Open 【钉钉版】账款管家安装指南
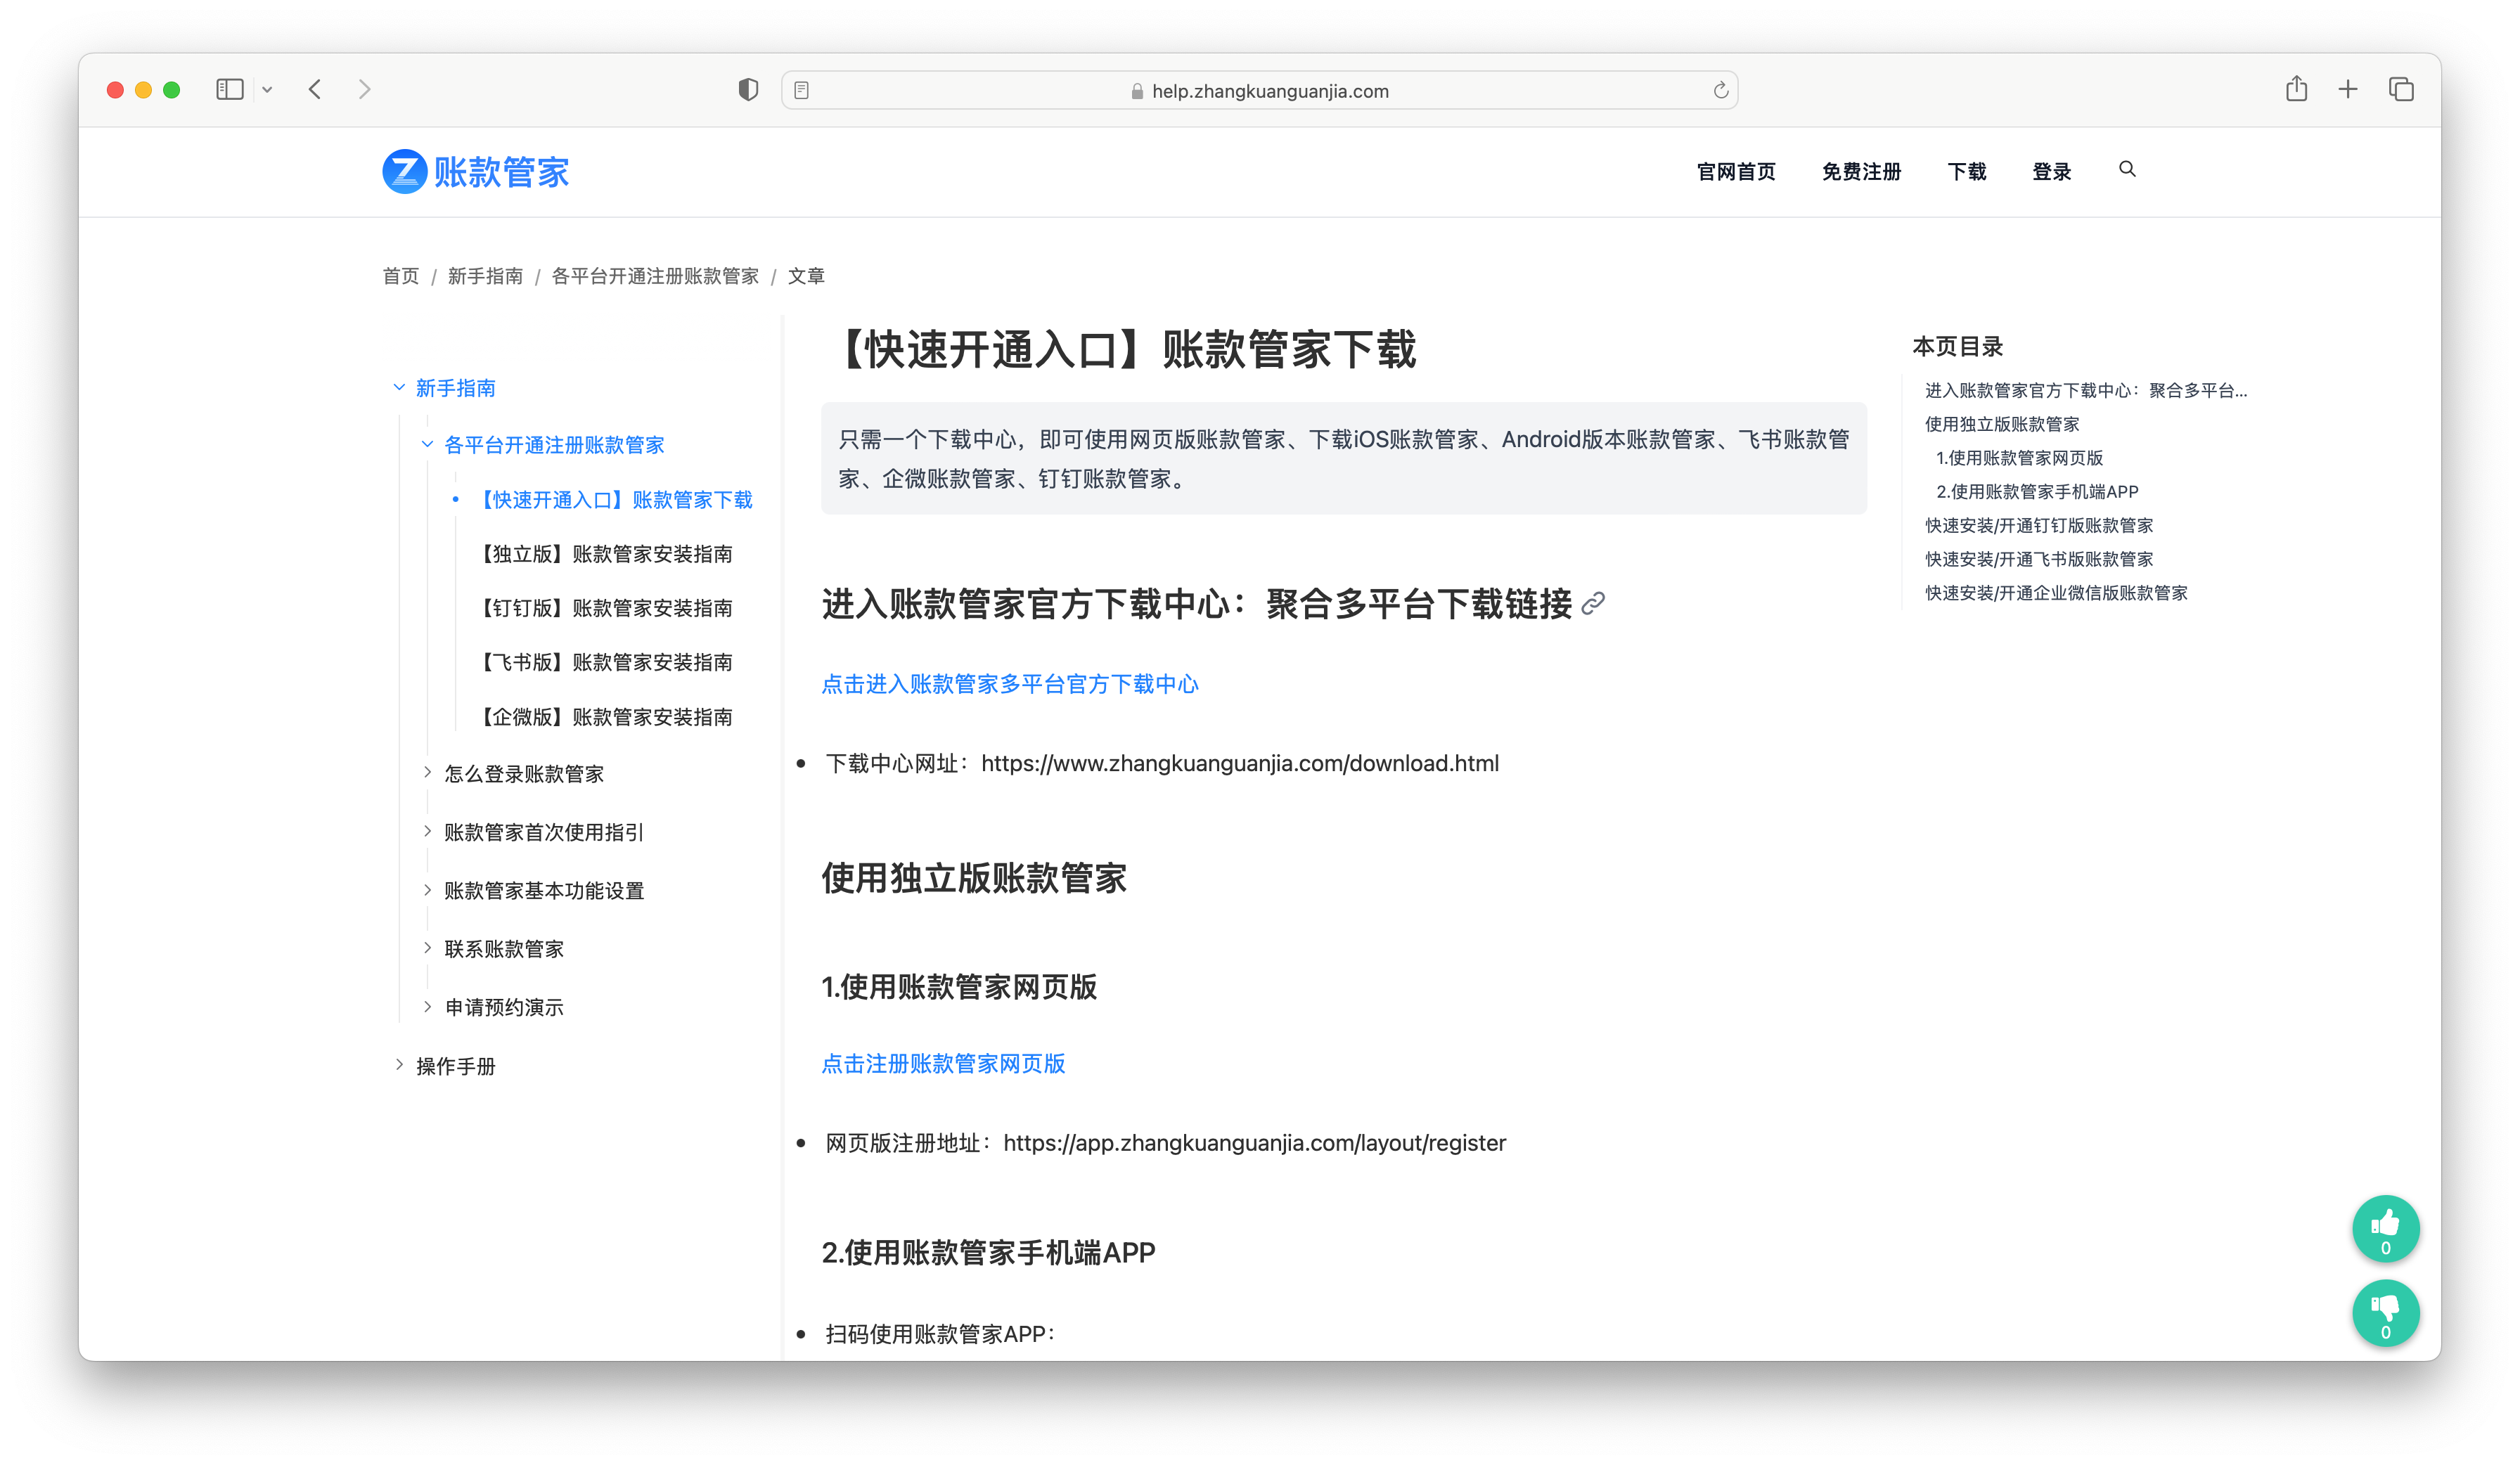This screenshot has width=2520, height=1465. tap(603, 608)
